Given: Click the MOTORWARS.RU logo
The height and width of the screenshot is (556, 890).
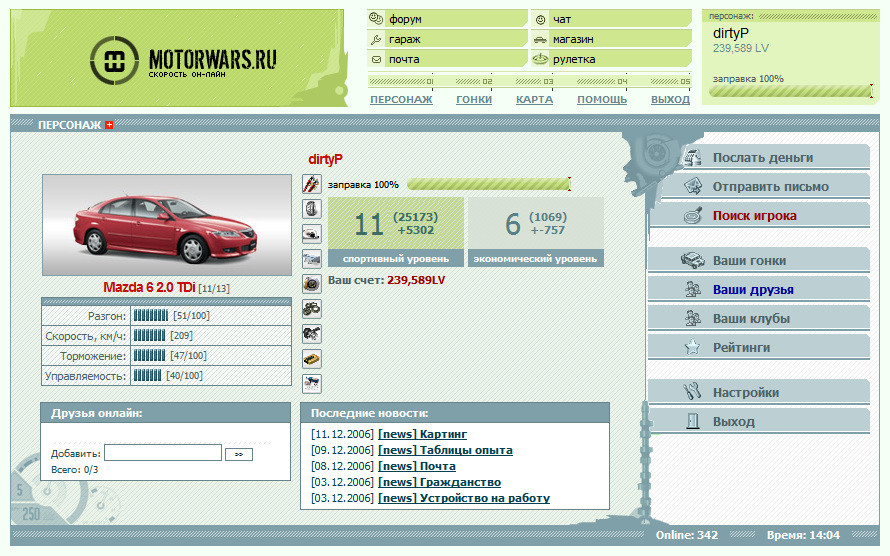Looking at the screenshot, I should coord(183,61).
